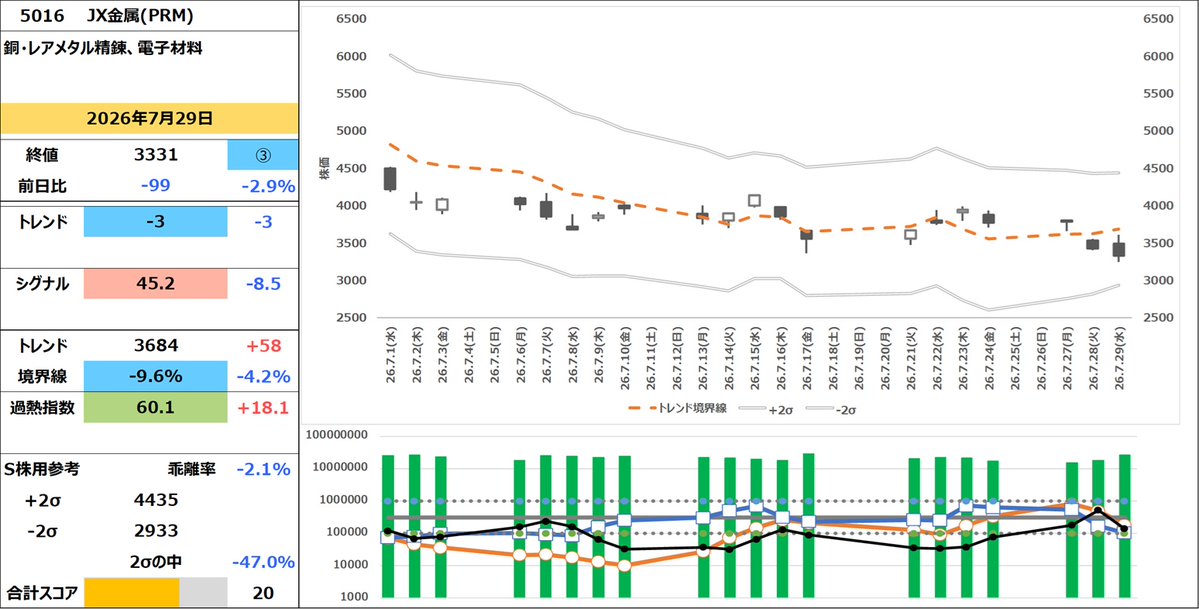Click the 26.7.17(金) date label

807,357
